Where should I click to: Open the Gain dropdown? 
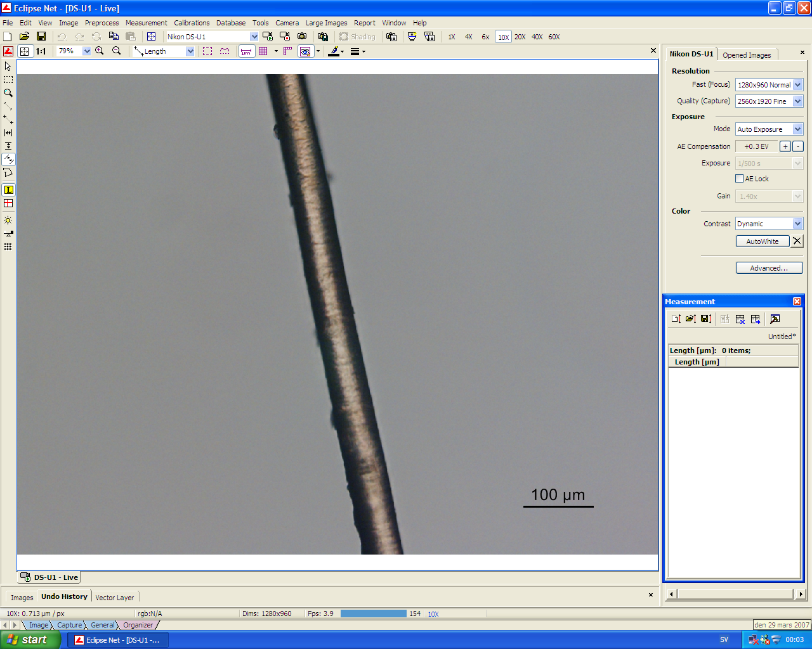tap(798, 196)
